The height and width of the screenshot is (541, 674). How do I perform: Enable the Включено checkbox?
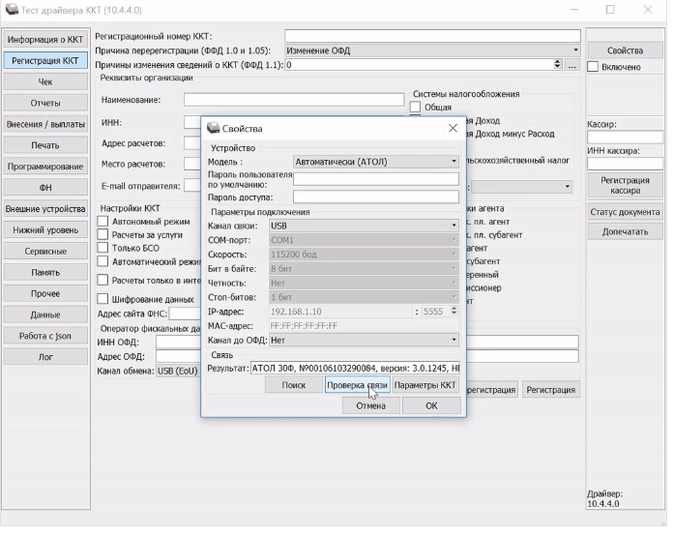(x=593, y=67)
